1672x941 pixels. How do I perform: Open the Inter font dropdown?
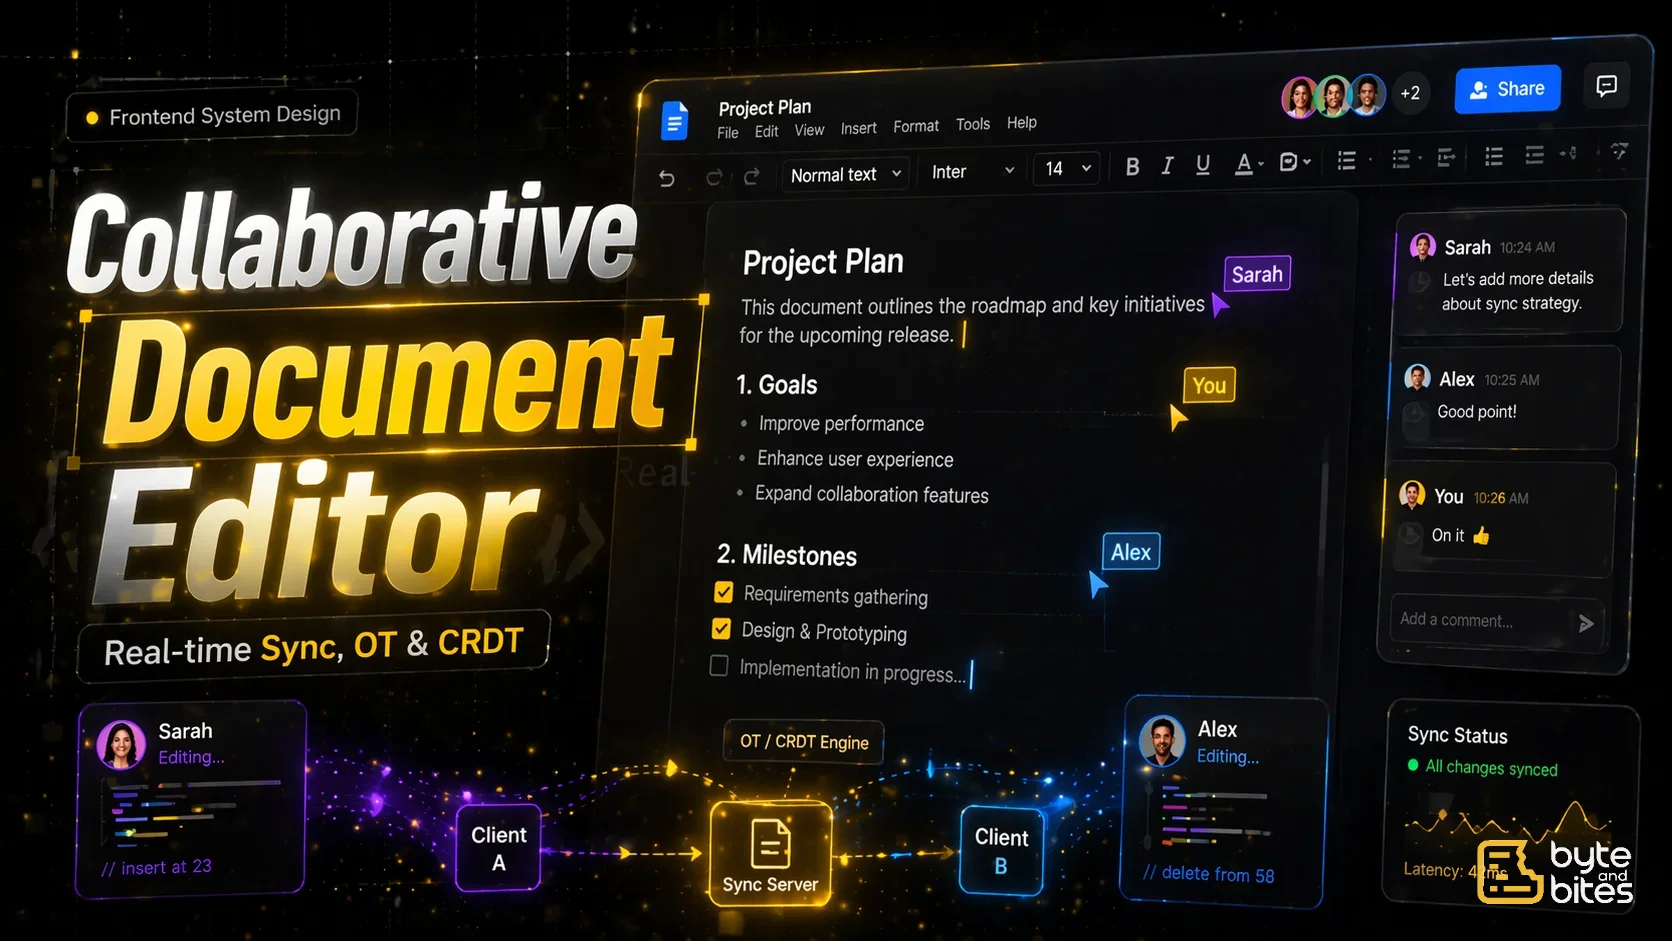(972, 171)
